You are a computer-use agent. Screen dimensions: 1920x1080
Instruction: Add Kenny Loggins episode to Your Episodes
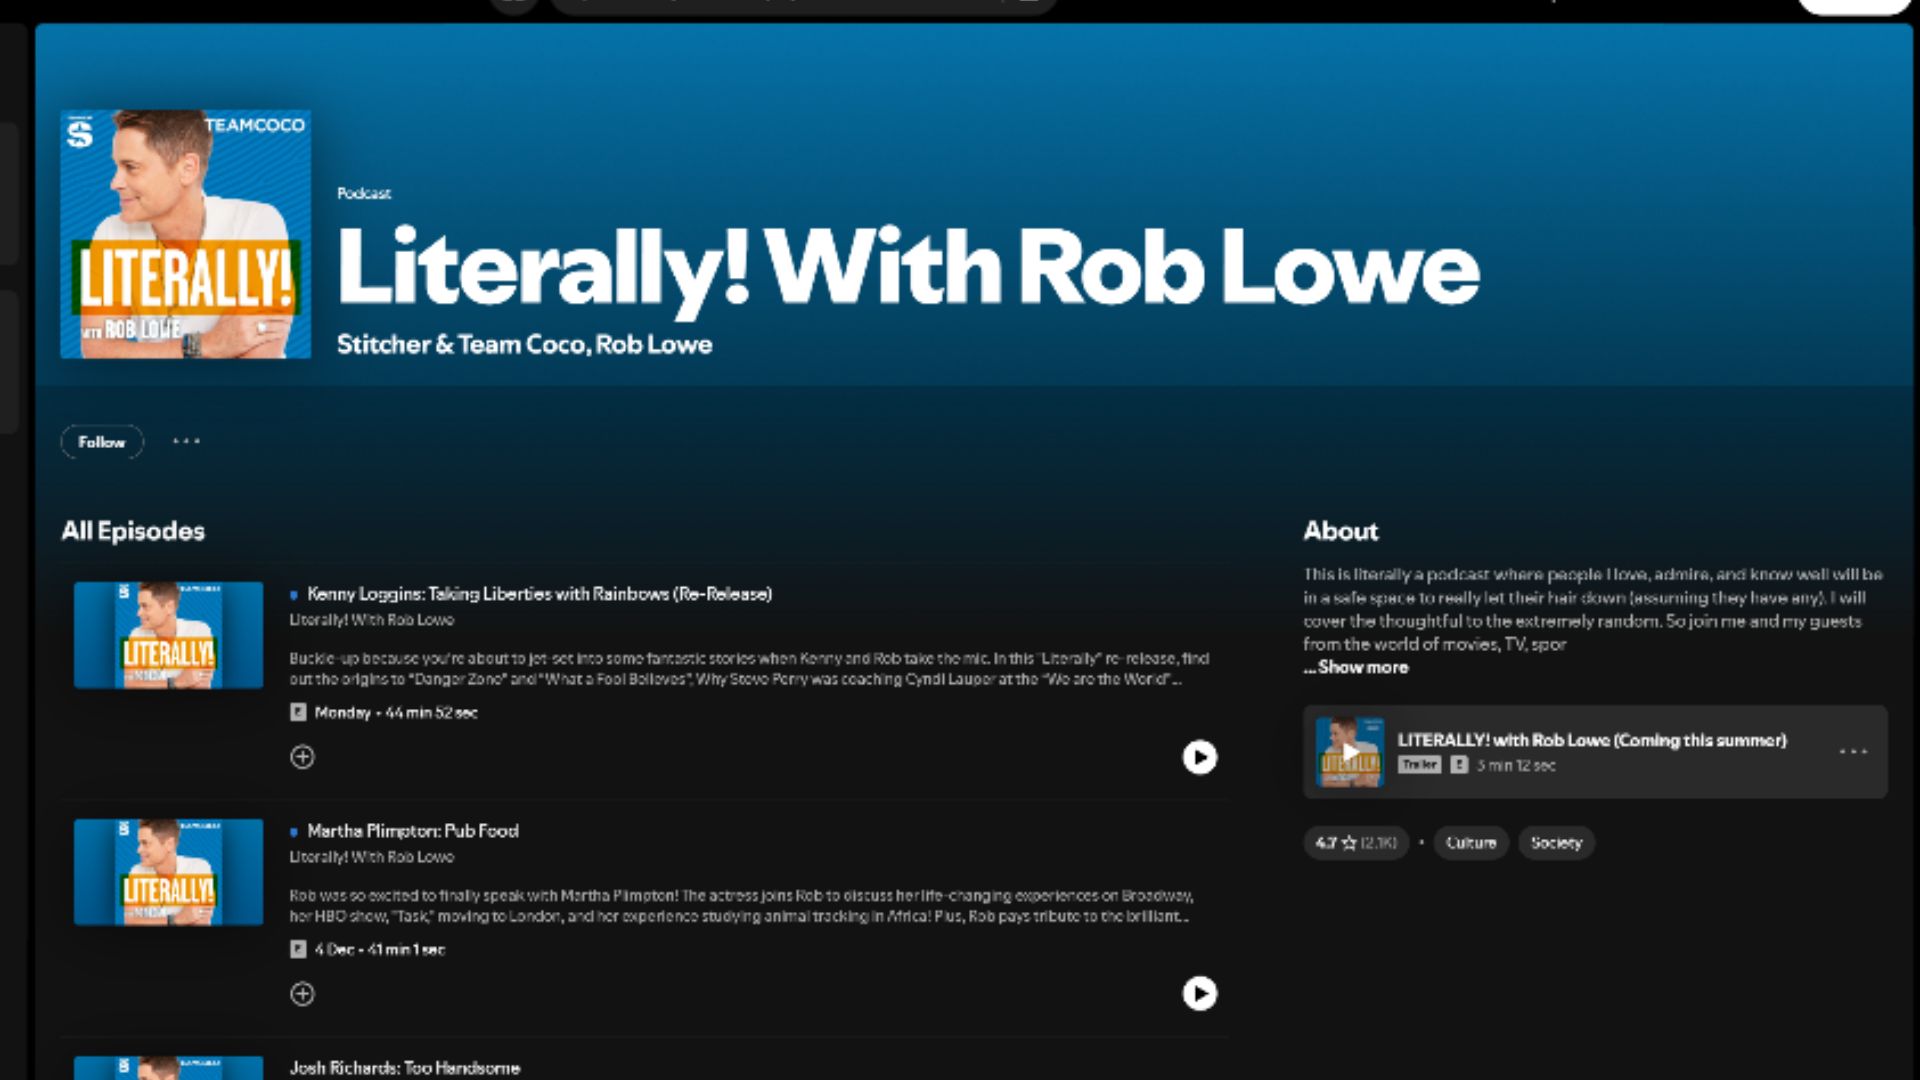pos(302,757)
